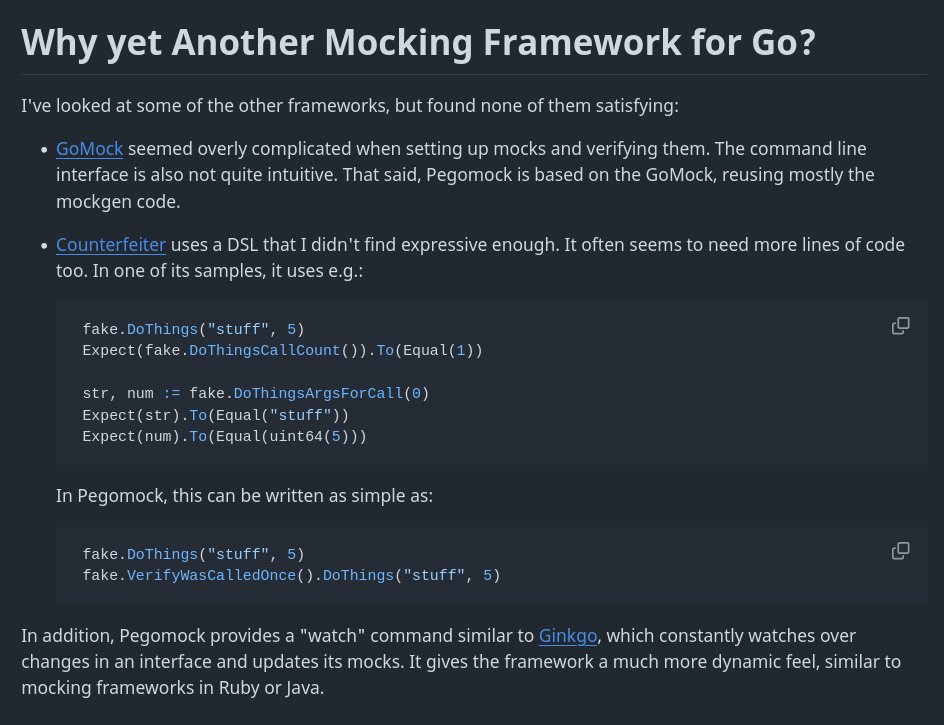Follow the Ginkgo link
The width and height of the screenshot is (944, 725).
point(568,636)
